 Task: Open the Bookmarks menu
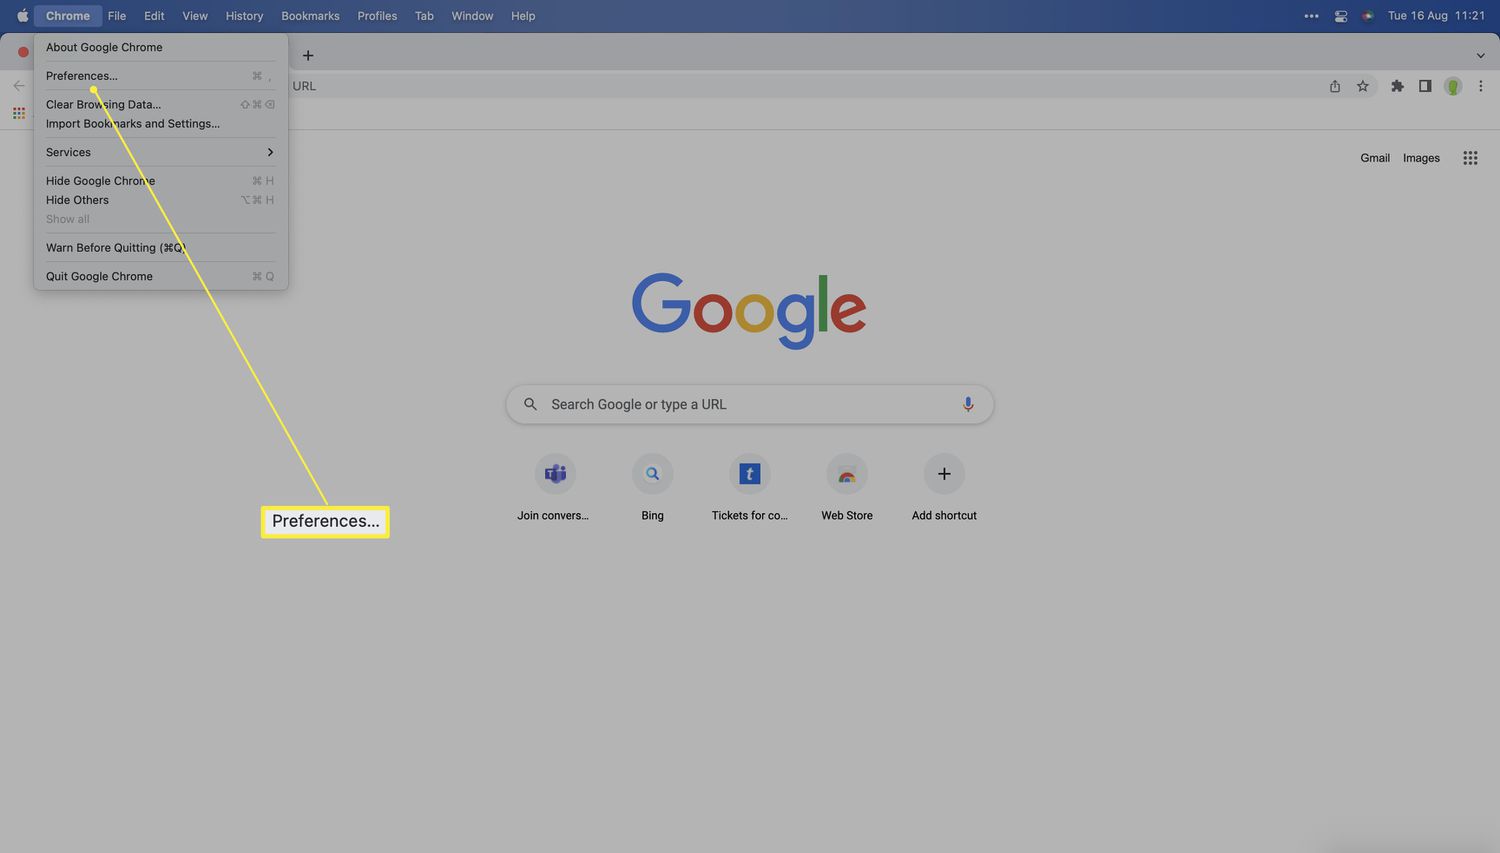309,15
